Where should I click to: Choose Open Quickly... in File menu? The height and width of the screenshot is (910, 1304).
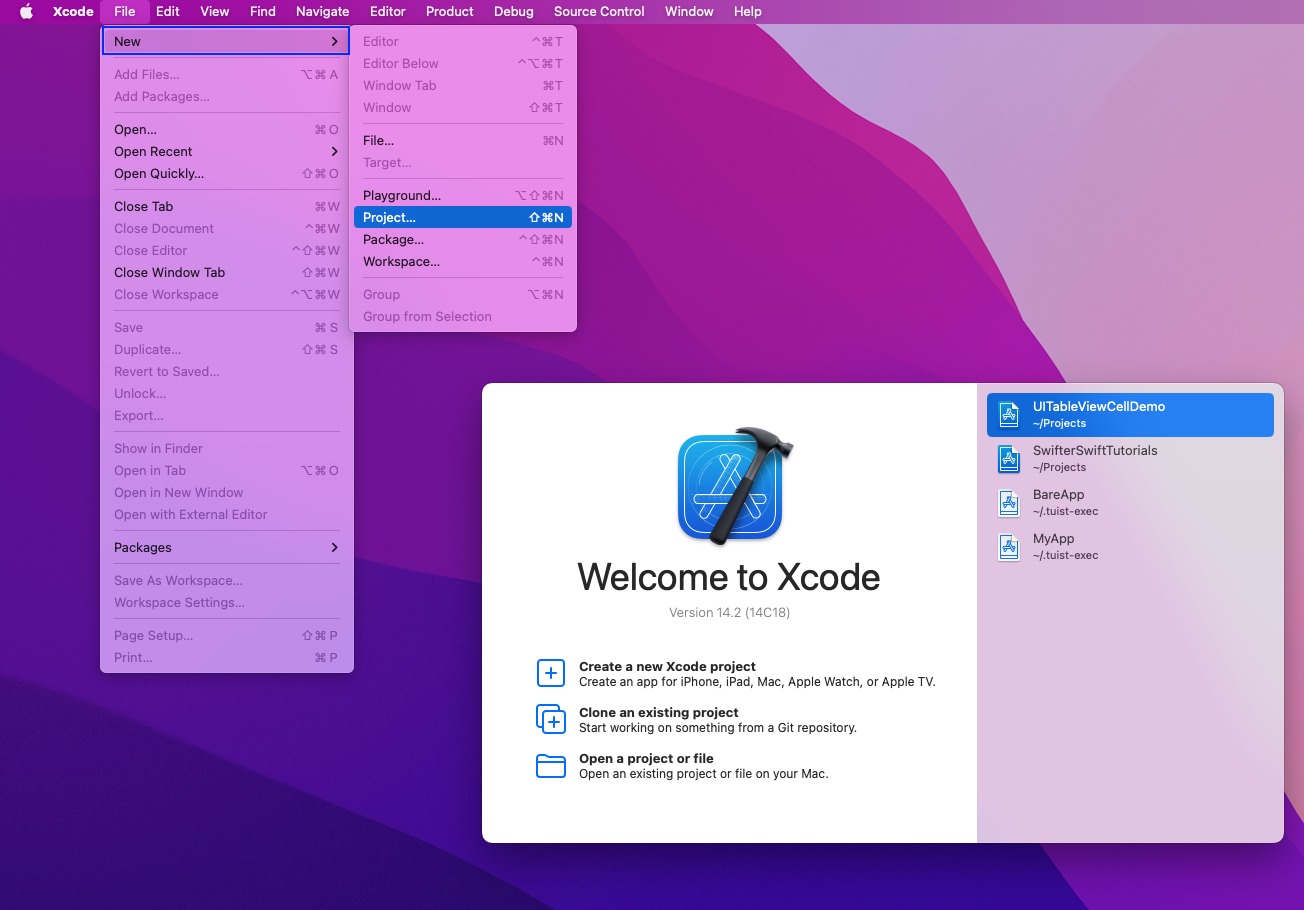[227, 174]
